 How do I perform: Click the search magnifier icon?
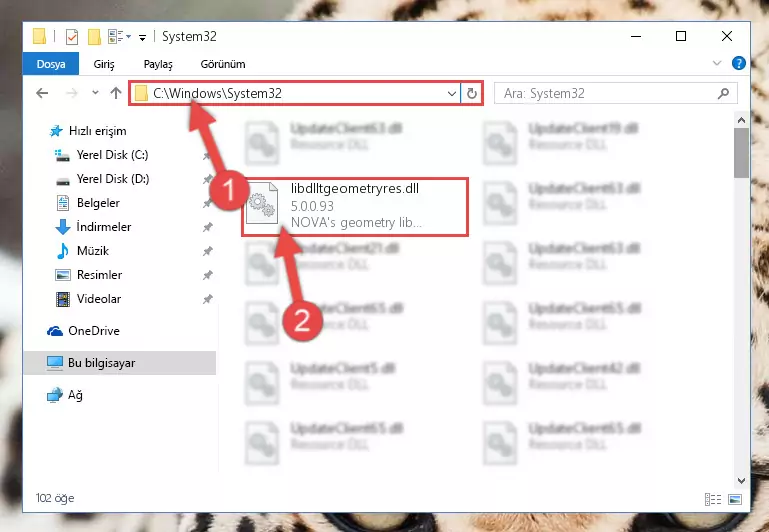[723, 94]
